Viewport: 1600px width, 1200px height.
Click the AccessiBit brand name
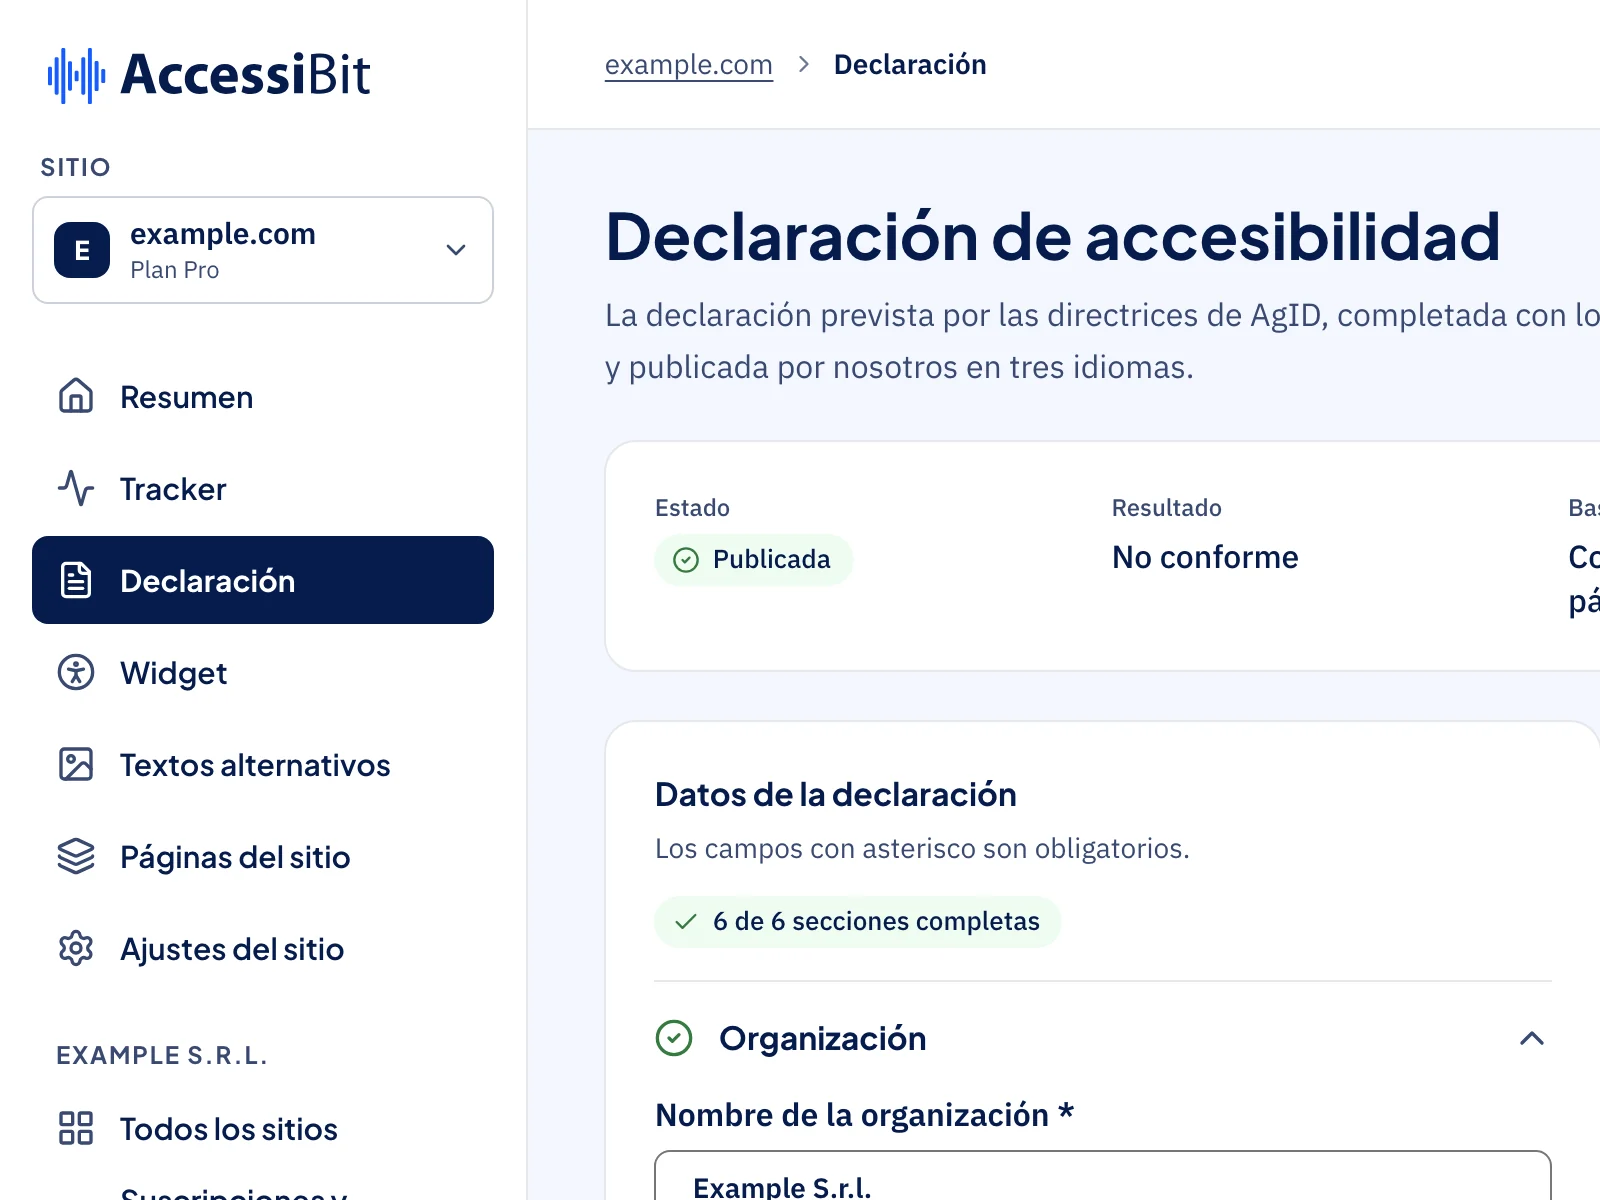(x=245, y=75)
